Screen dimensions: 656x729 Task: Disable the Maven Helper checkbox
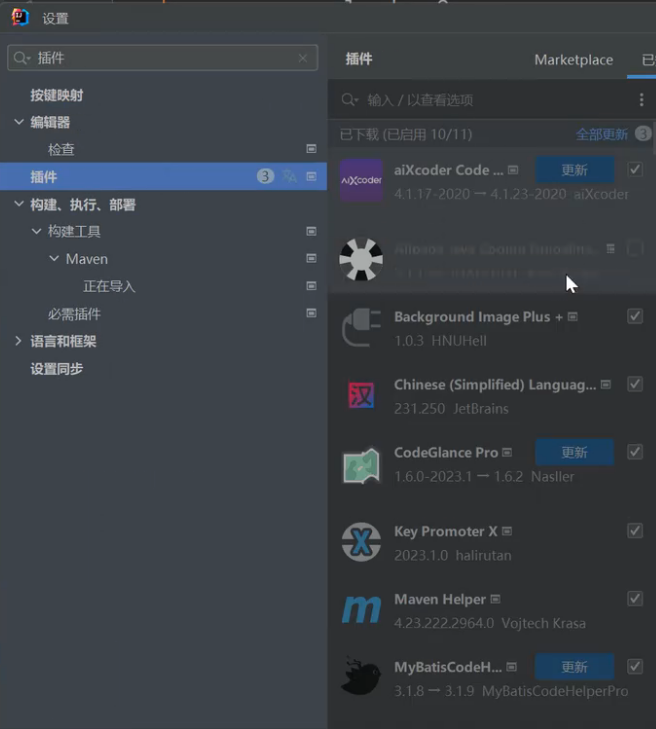click(x=635, y=598)
